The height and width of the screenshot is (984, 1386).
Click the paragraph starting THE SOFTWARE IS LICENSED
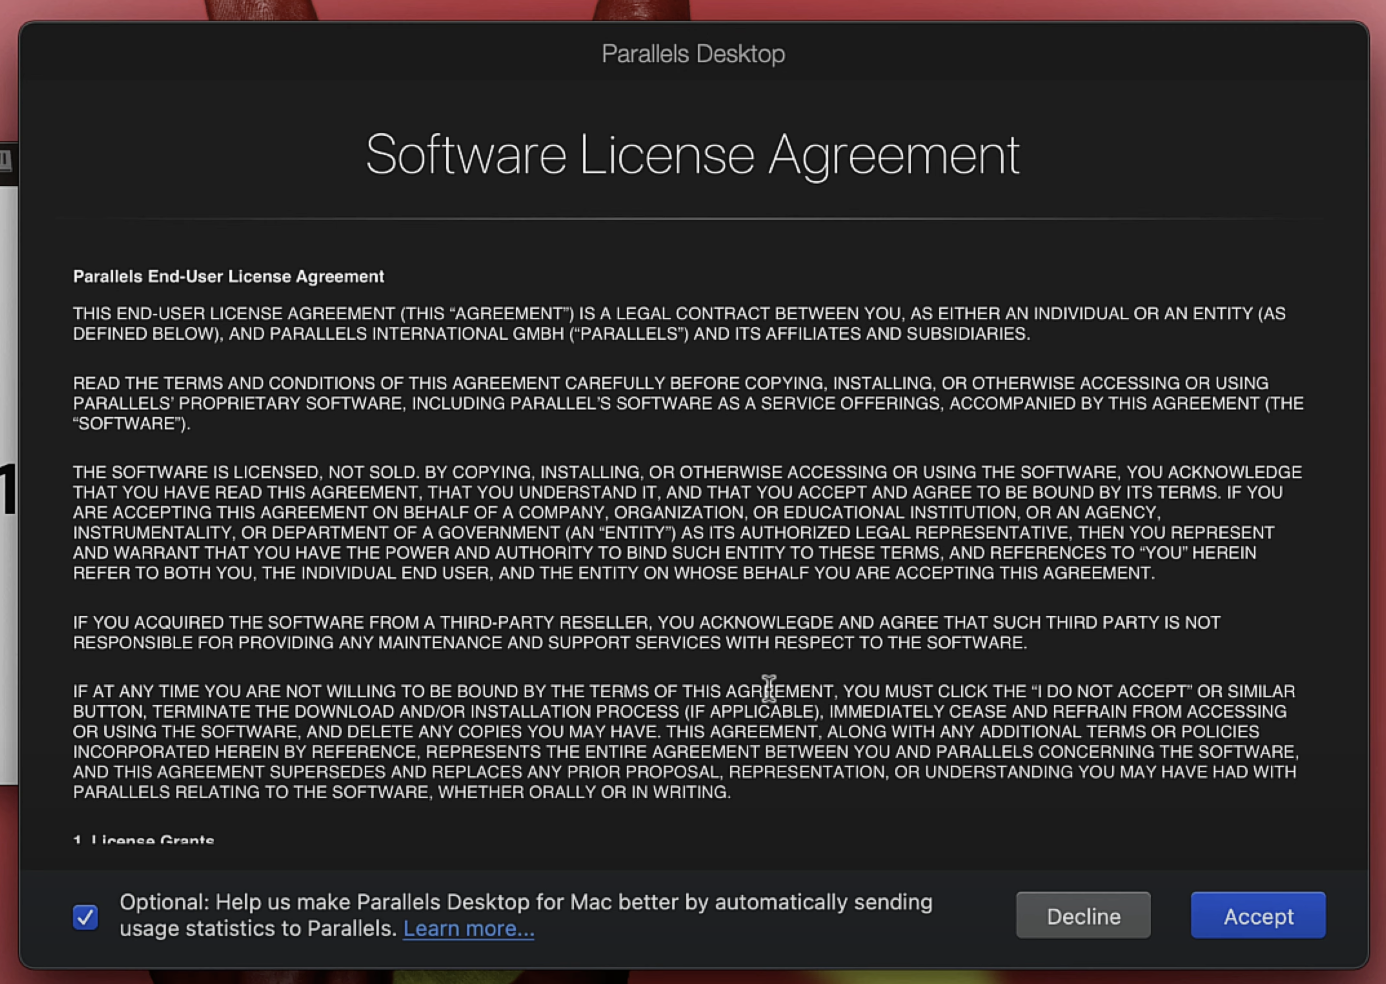pyautogui.click(x=687, y=522)
